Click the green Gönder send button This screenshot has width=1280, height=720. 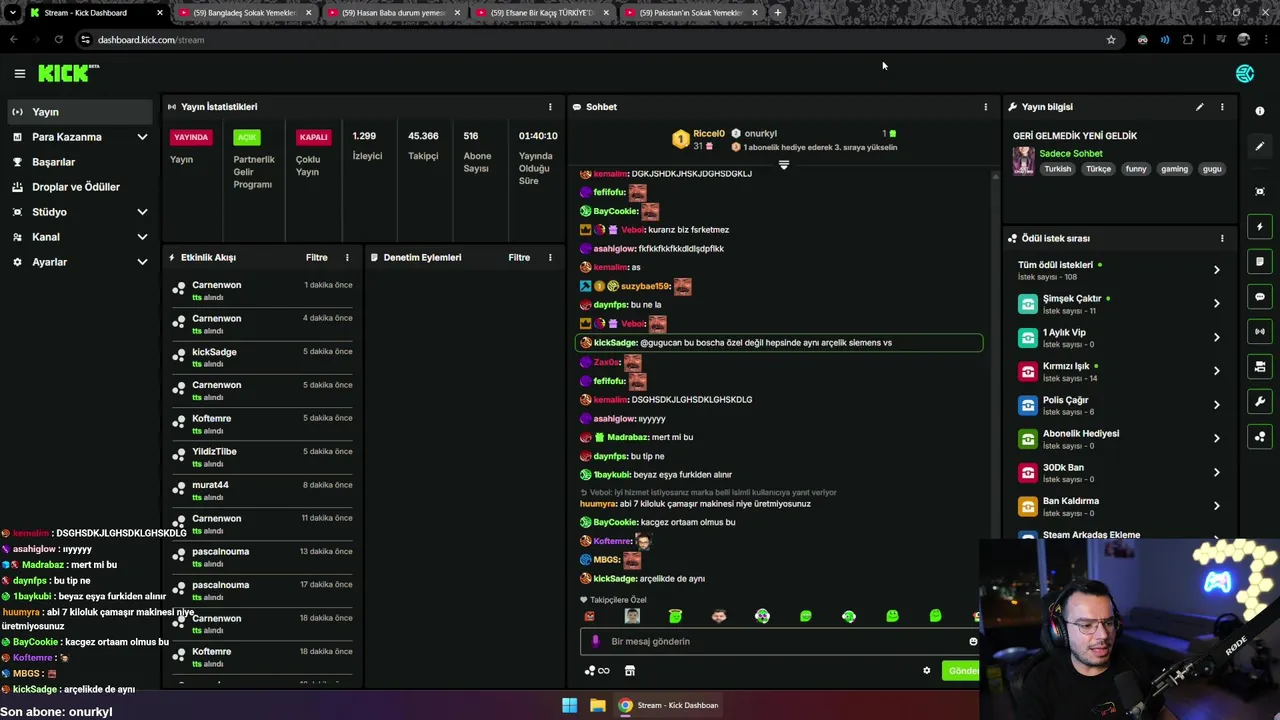click(962, 671)
